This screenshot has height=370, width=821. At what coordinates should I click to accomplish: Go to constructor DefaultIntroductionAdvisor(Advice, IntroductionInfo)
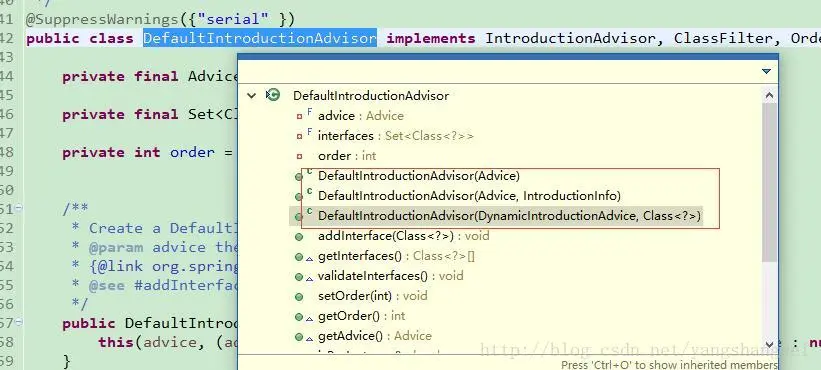(x=469, y=196)
